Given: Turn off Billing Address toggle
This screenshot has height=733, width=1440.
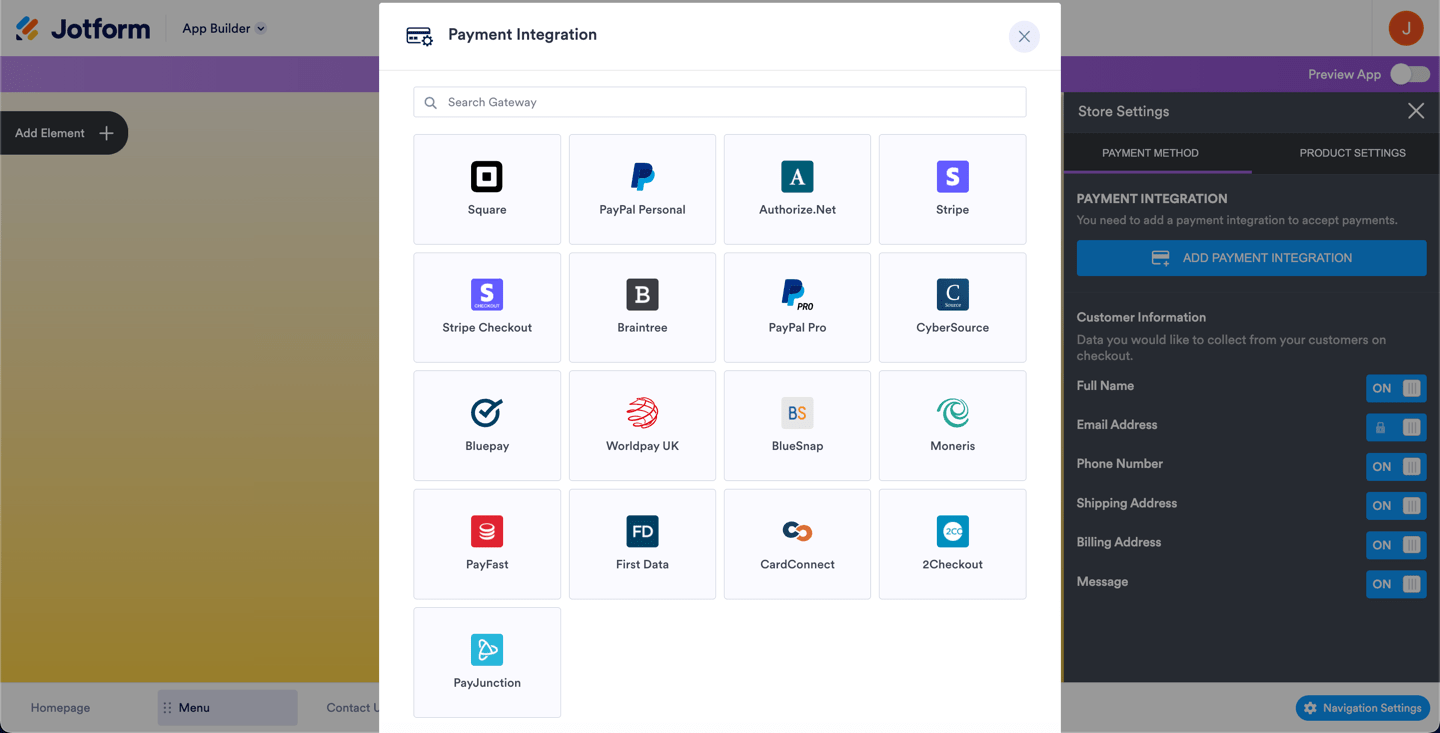Looking at the screenshot, I should pyautogui.click(x=1396, y=545).
